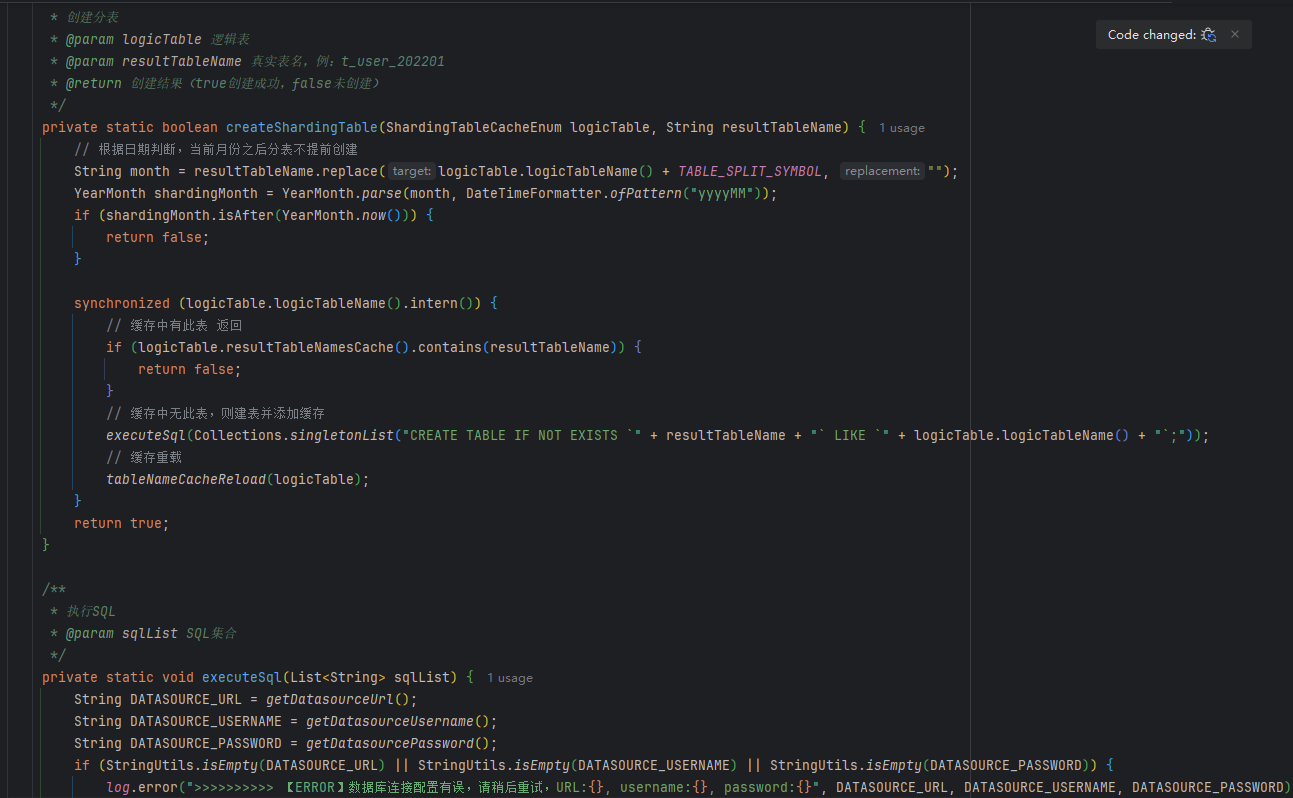Click the log.error statement
The image size is (1293, 798).
click(x=146, y=787)
